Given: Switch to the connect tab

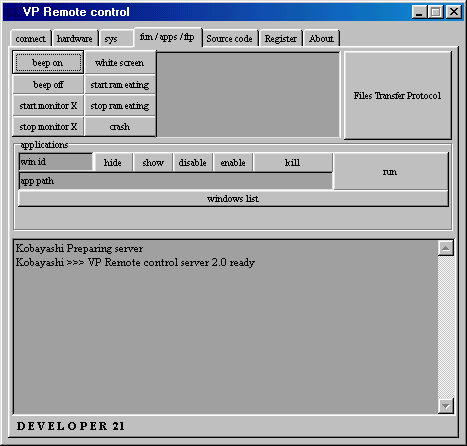Looking at the screenshot, I should 31,38.
